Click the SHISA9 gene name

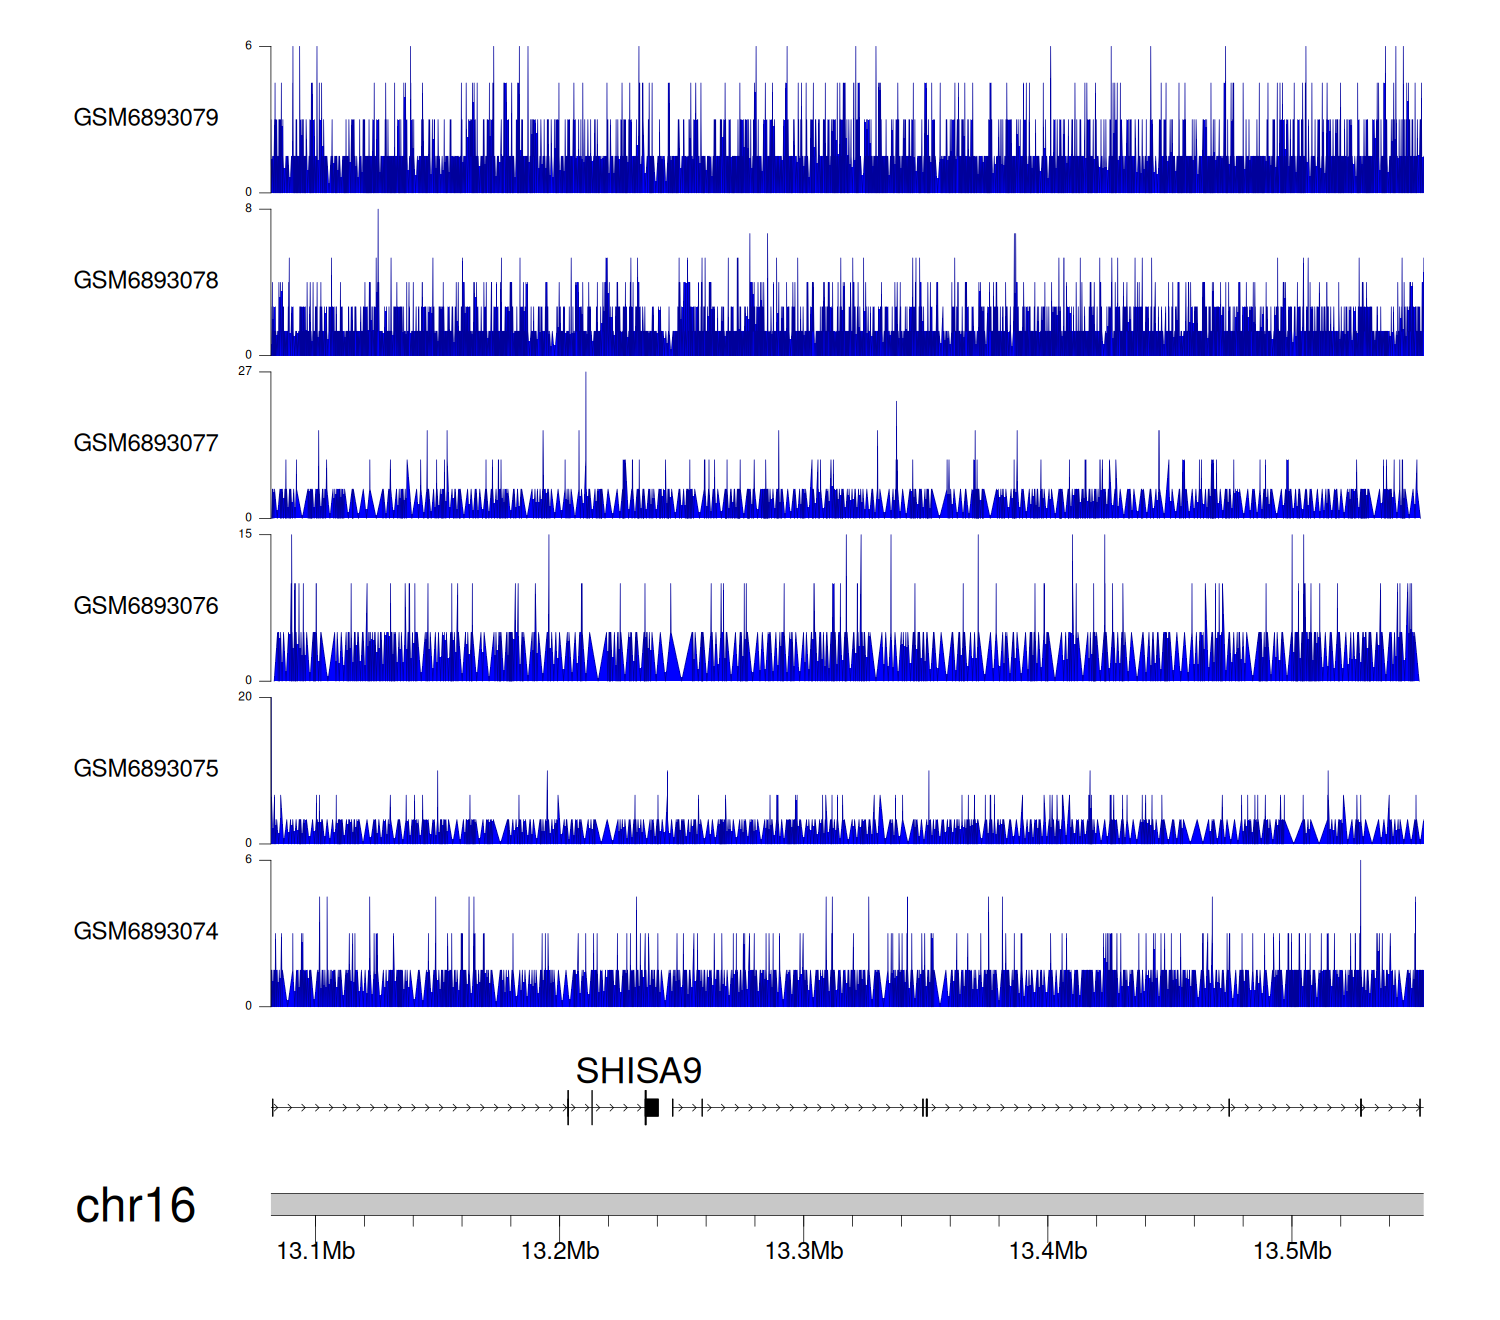[638, 1071]
